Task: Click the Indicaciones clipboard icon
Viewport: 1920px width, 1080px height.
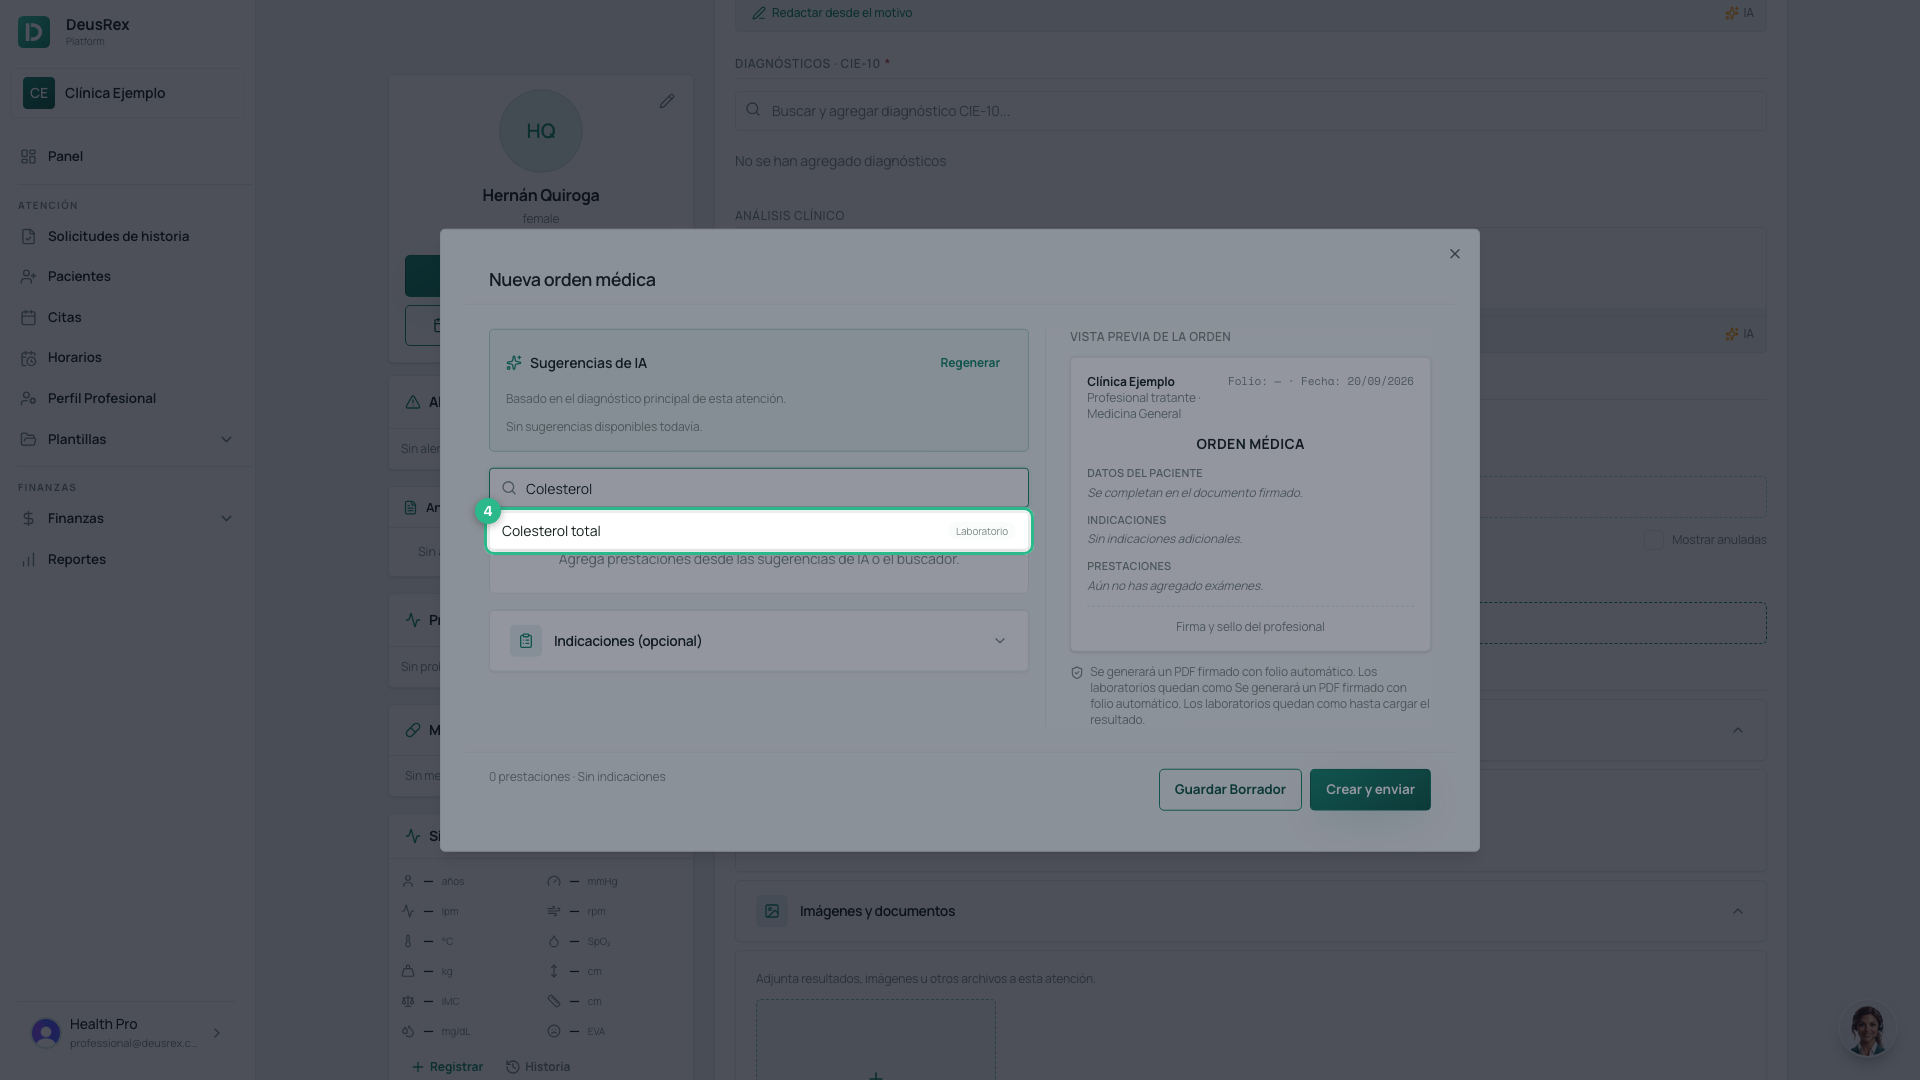Action: [526, 641]
